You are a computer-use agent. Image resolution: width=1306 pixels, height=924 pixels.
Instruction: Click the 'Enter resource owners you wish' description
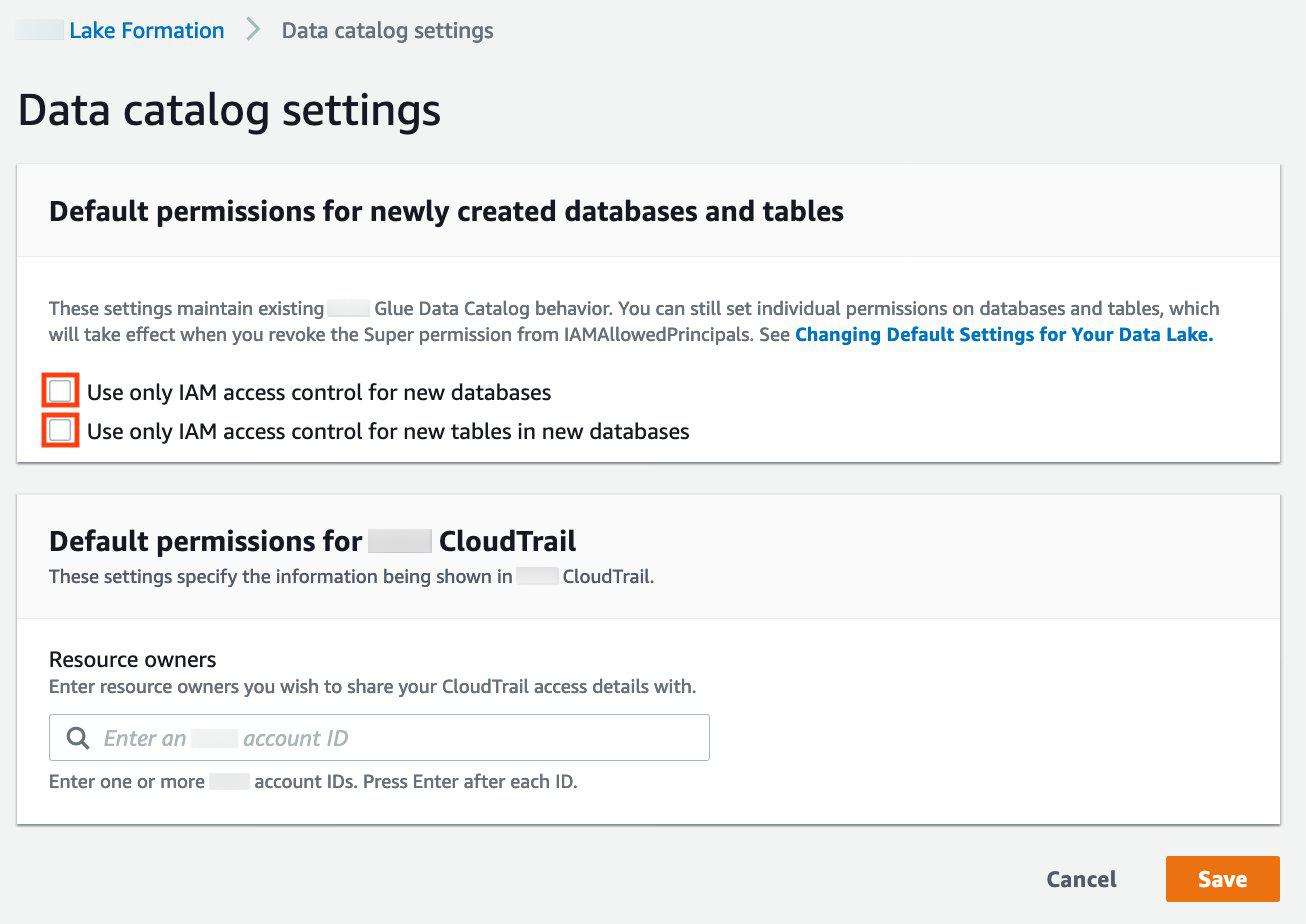[x=372, y=687]
